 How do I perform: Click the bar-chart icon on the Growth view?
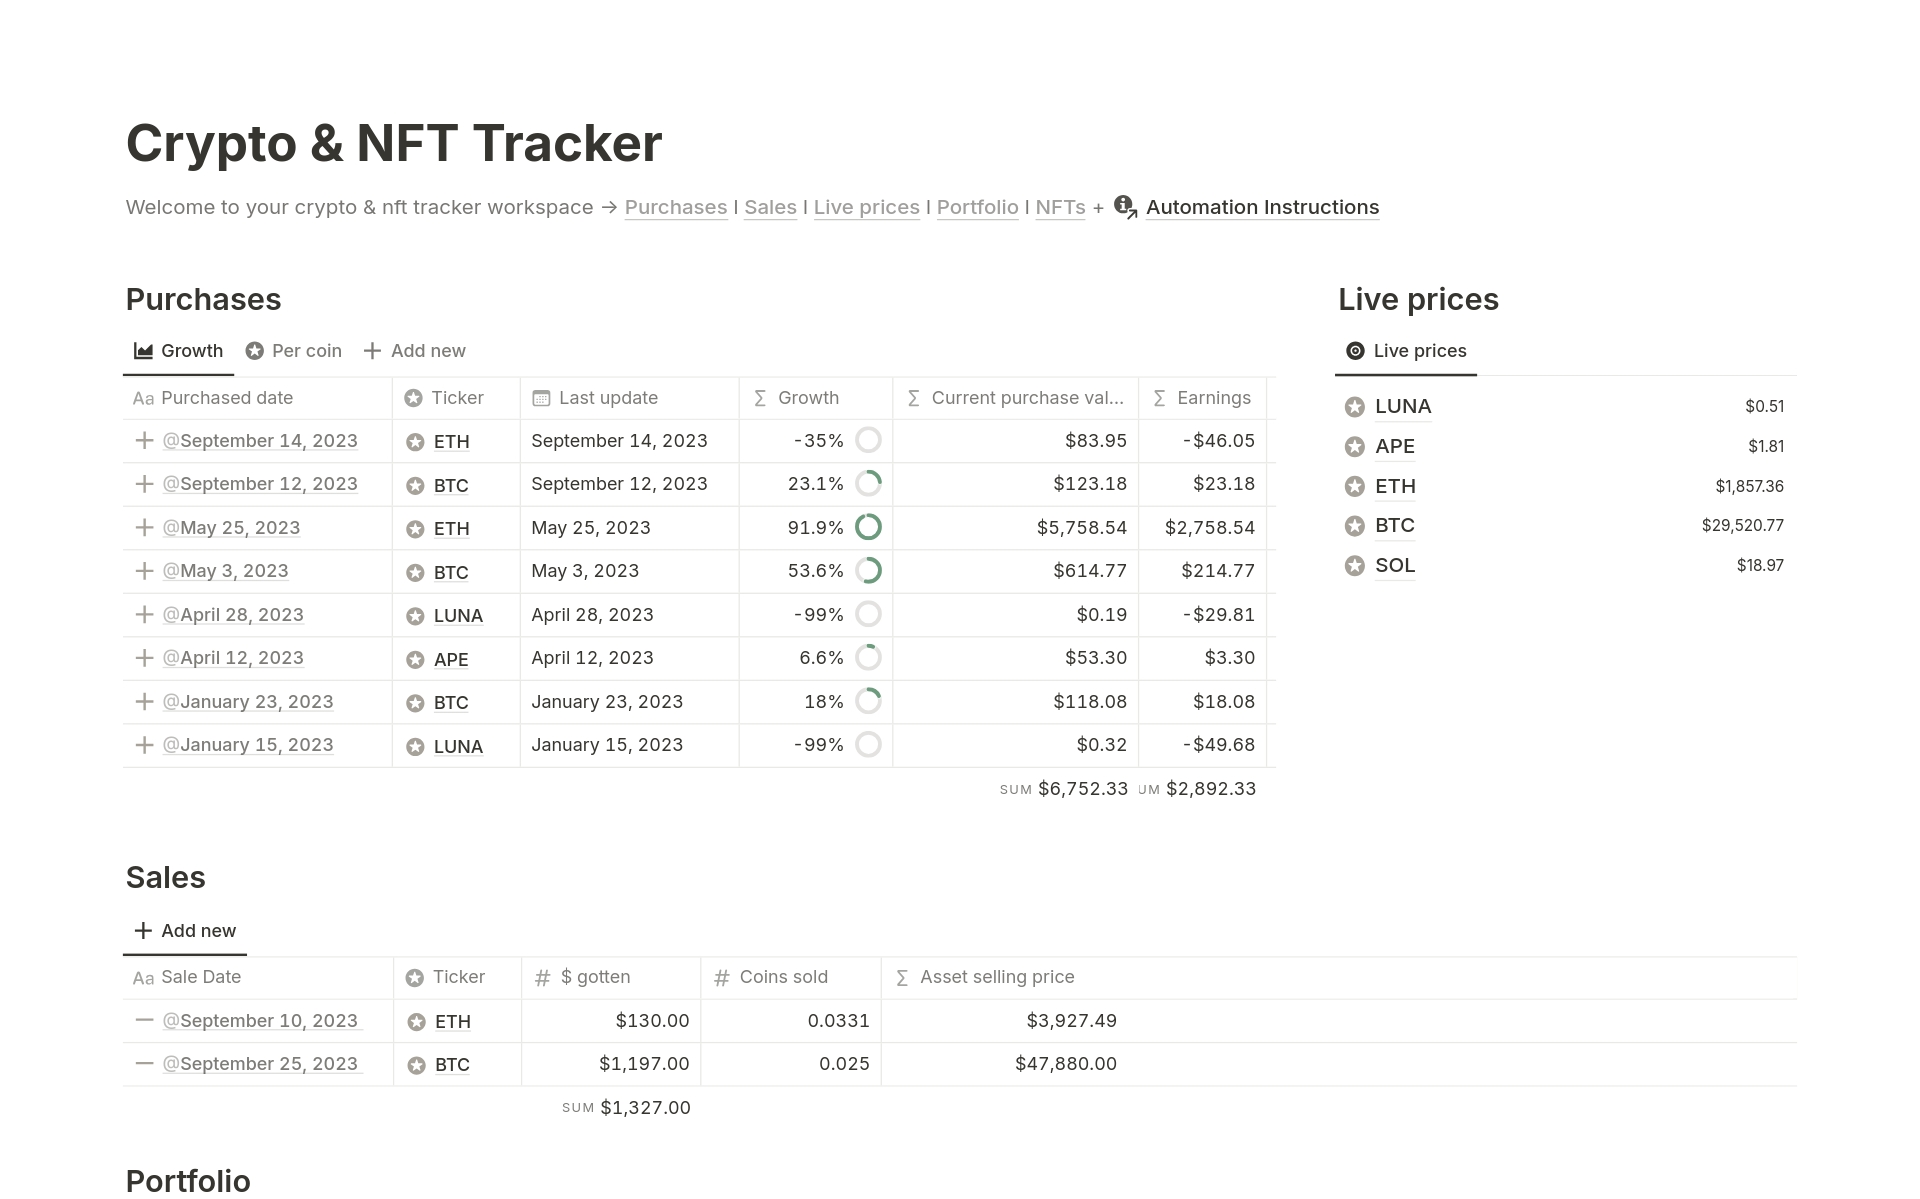click(142, 350)
